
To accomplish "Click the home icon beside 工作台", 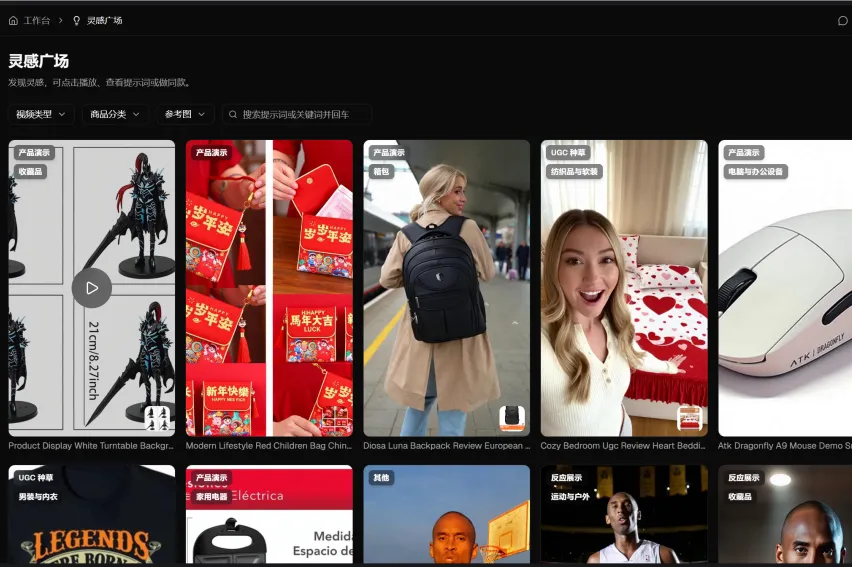I will pos(13,20).
